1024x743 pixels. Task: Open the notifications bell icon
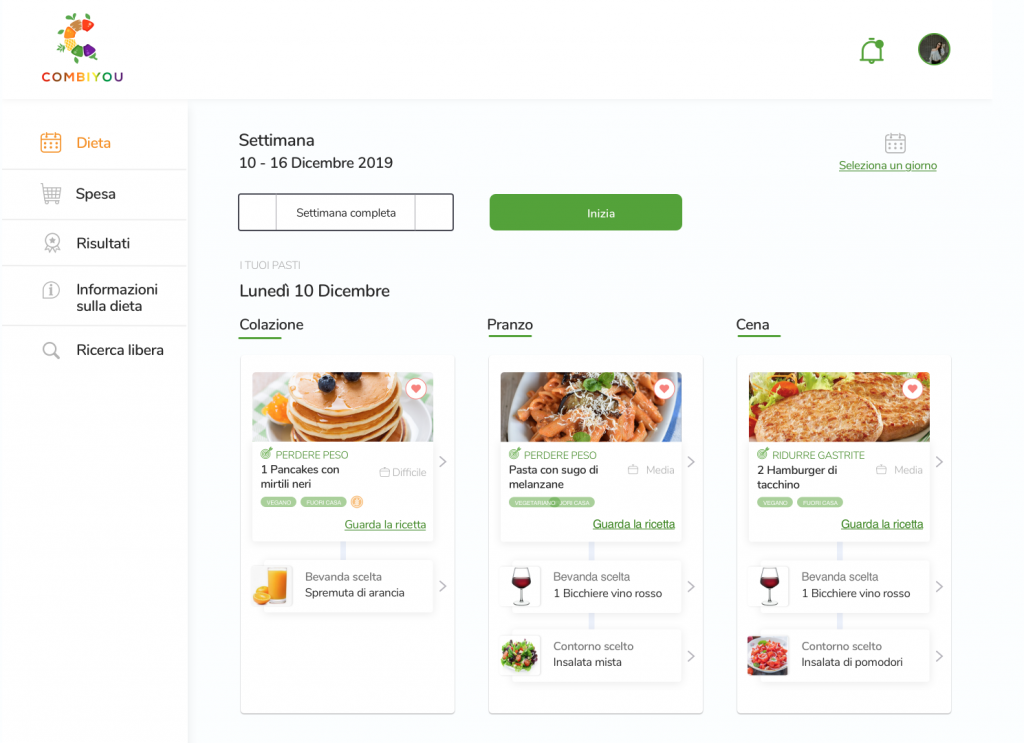click(872, 51)
